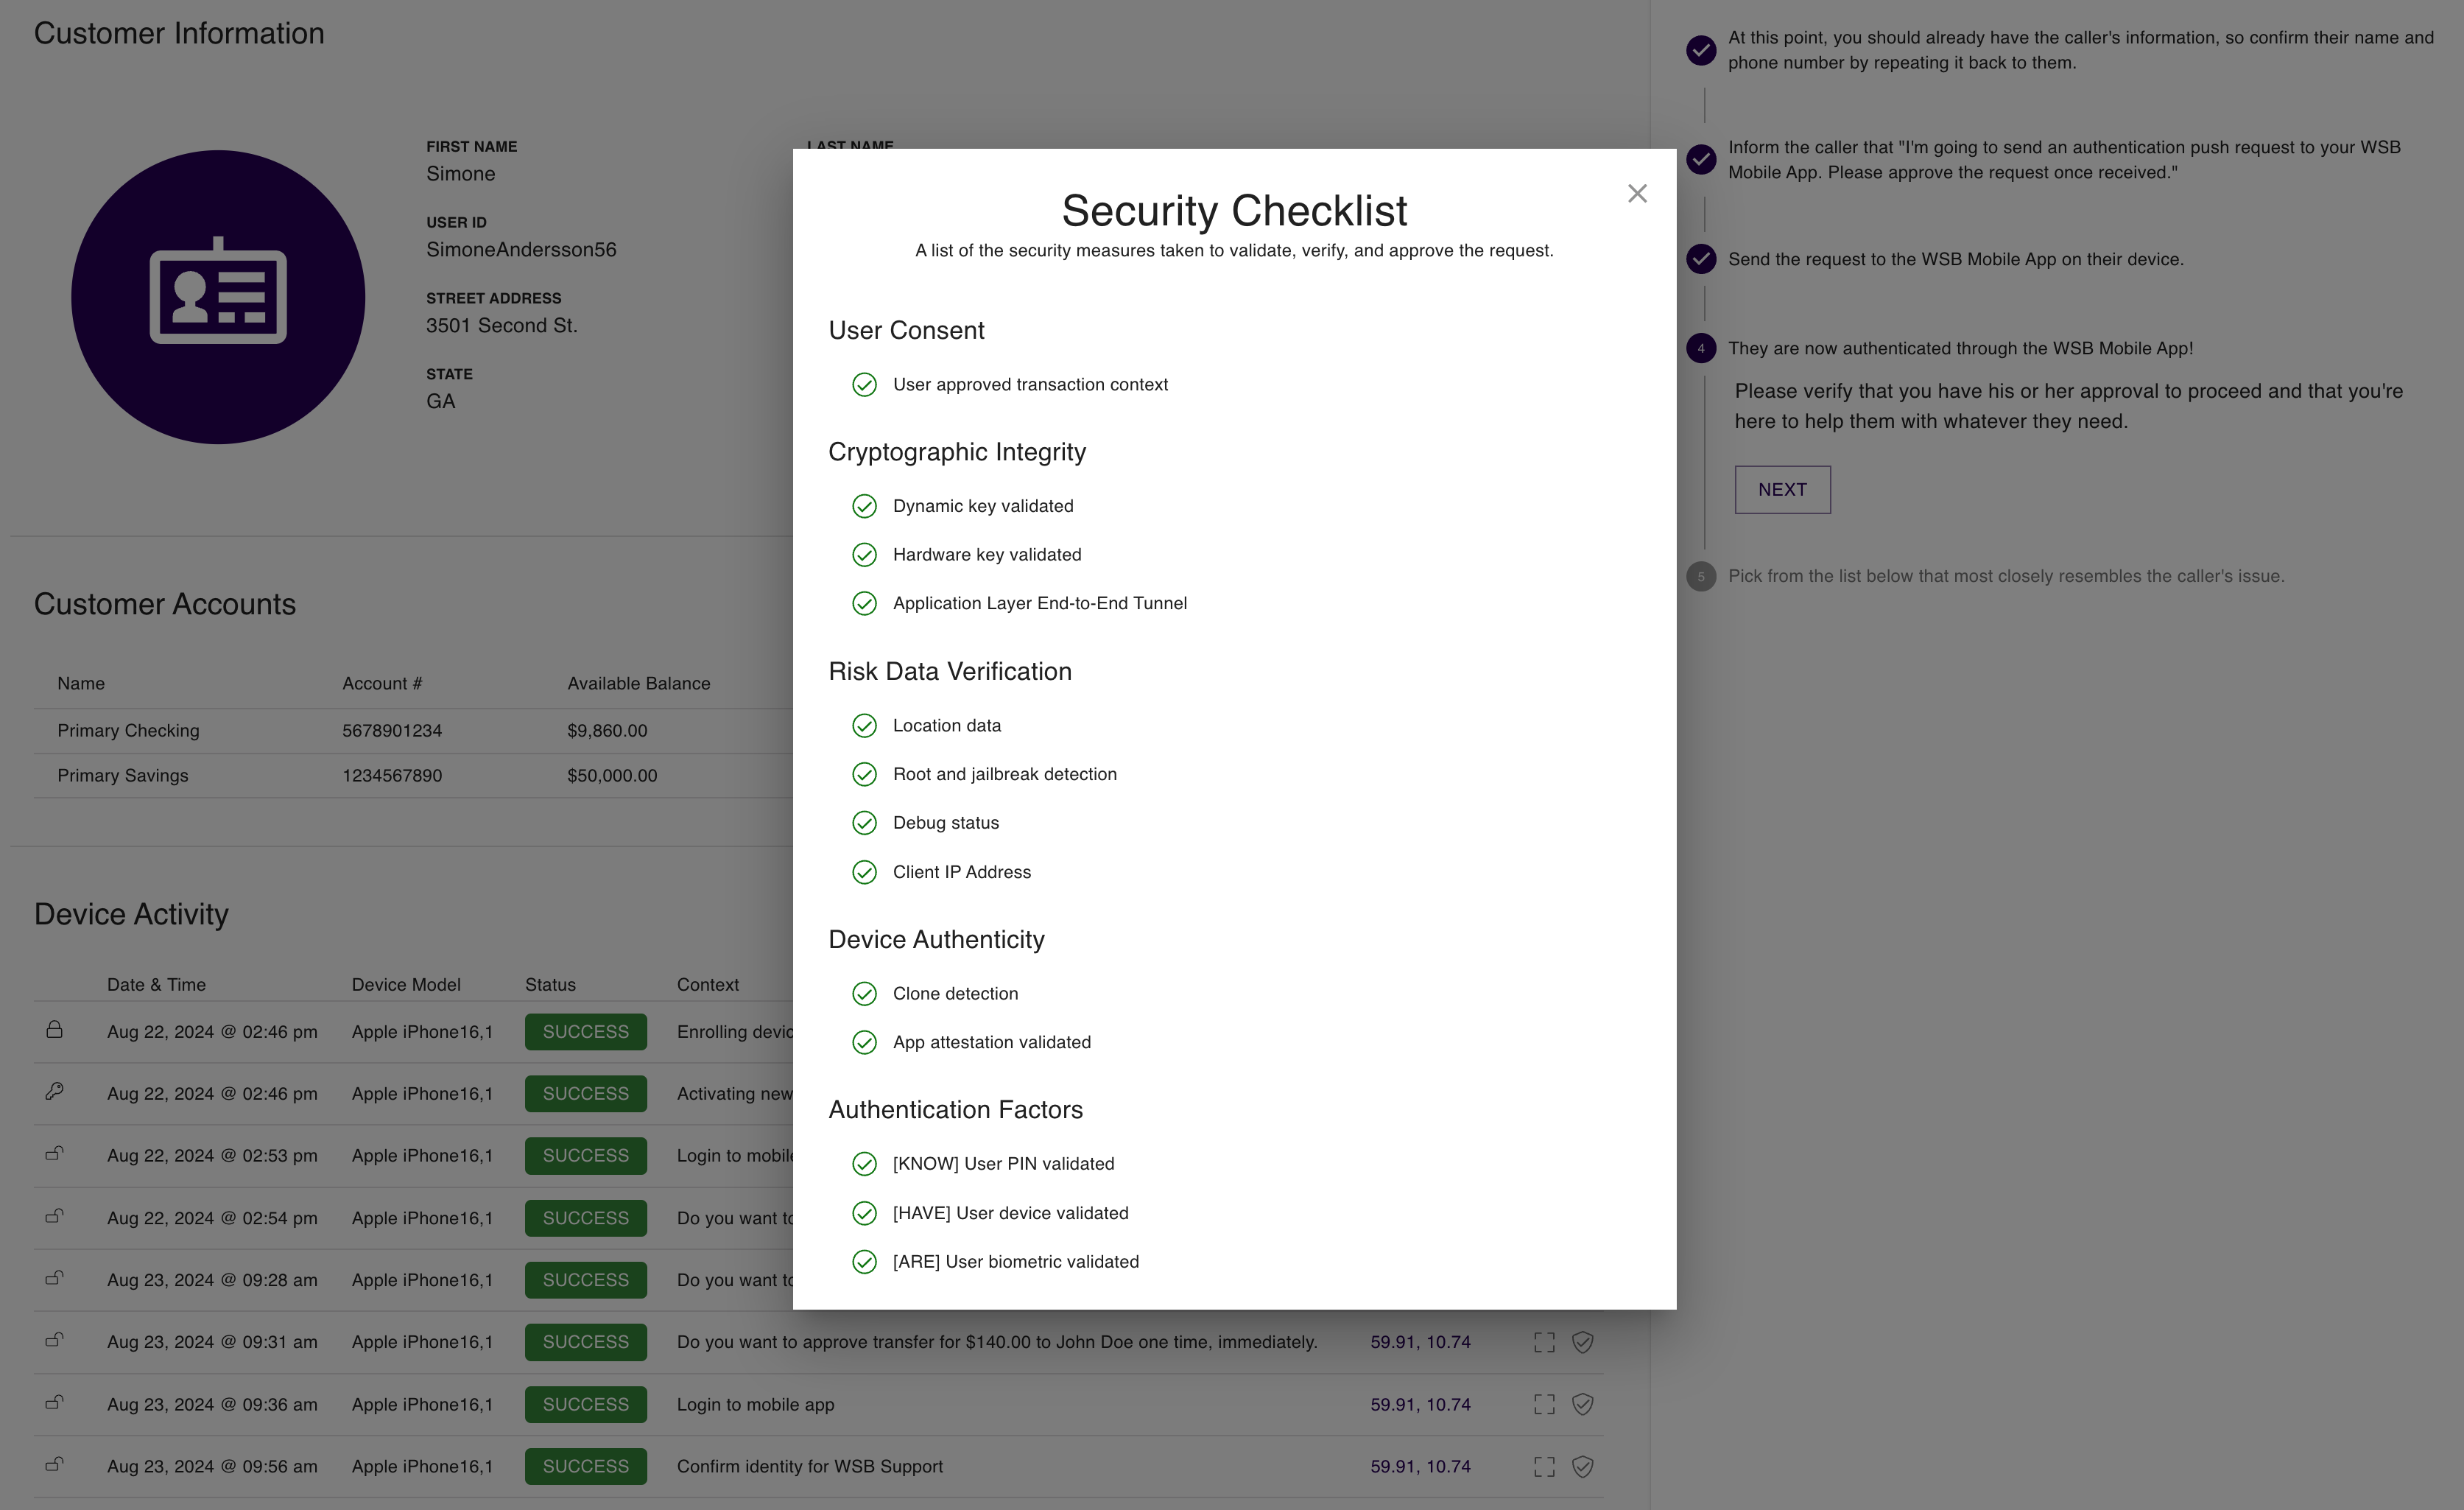The height and width of the screenshot is (1510, 2464).
Task: Expand details on the Confirm identity row
Action: pos(1544,1467)
